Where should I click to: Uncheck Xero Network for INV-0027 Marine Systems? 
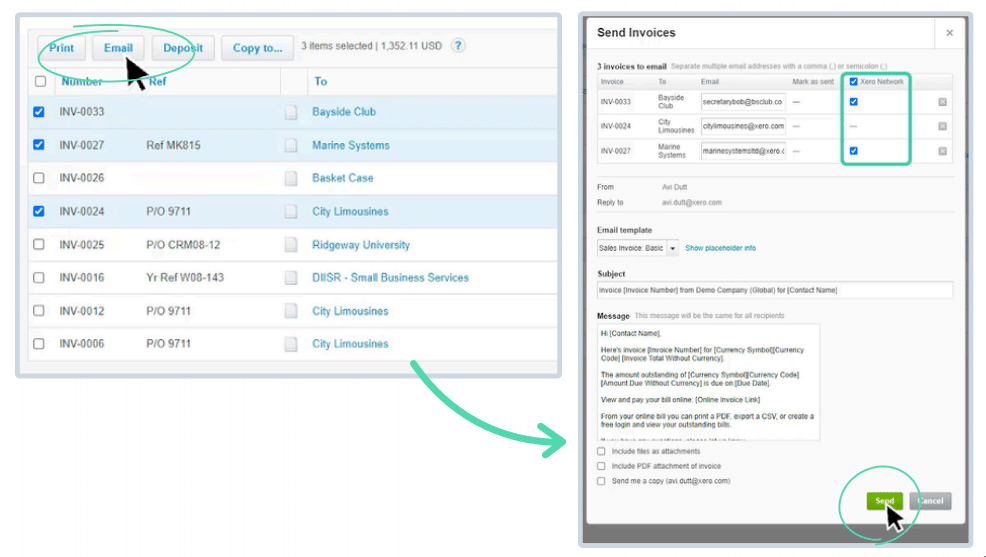pos(853,151)
